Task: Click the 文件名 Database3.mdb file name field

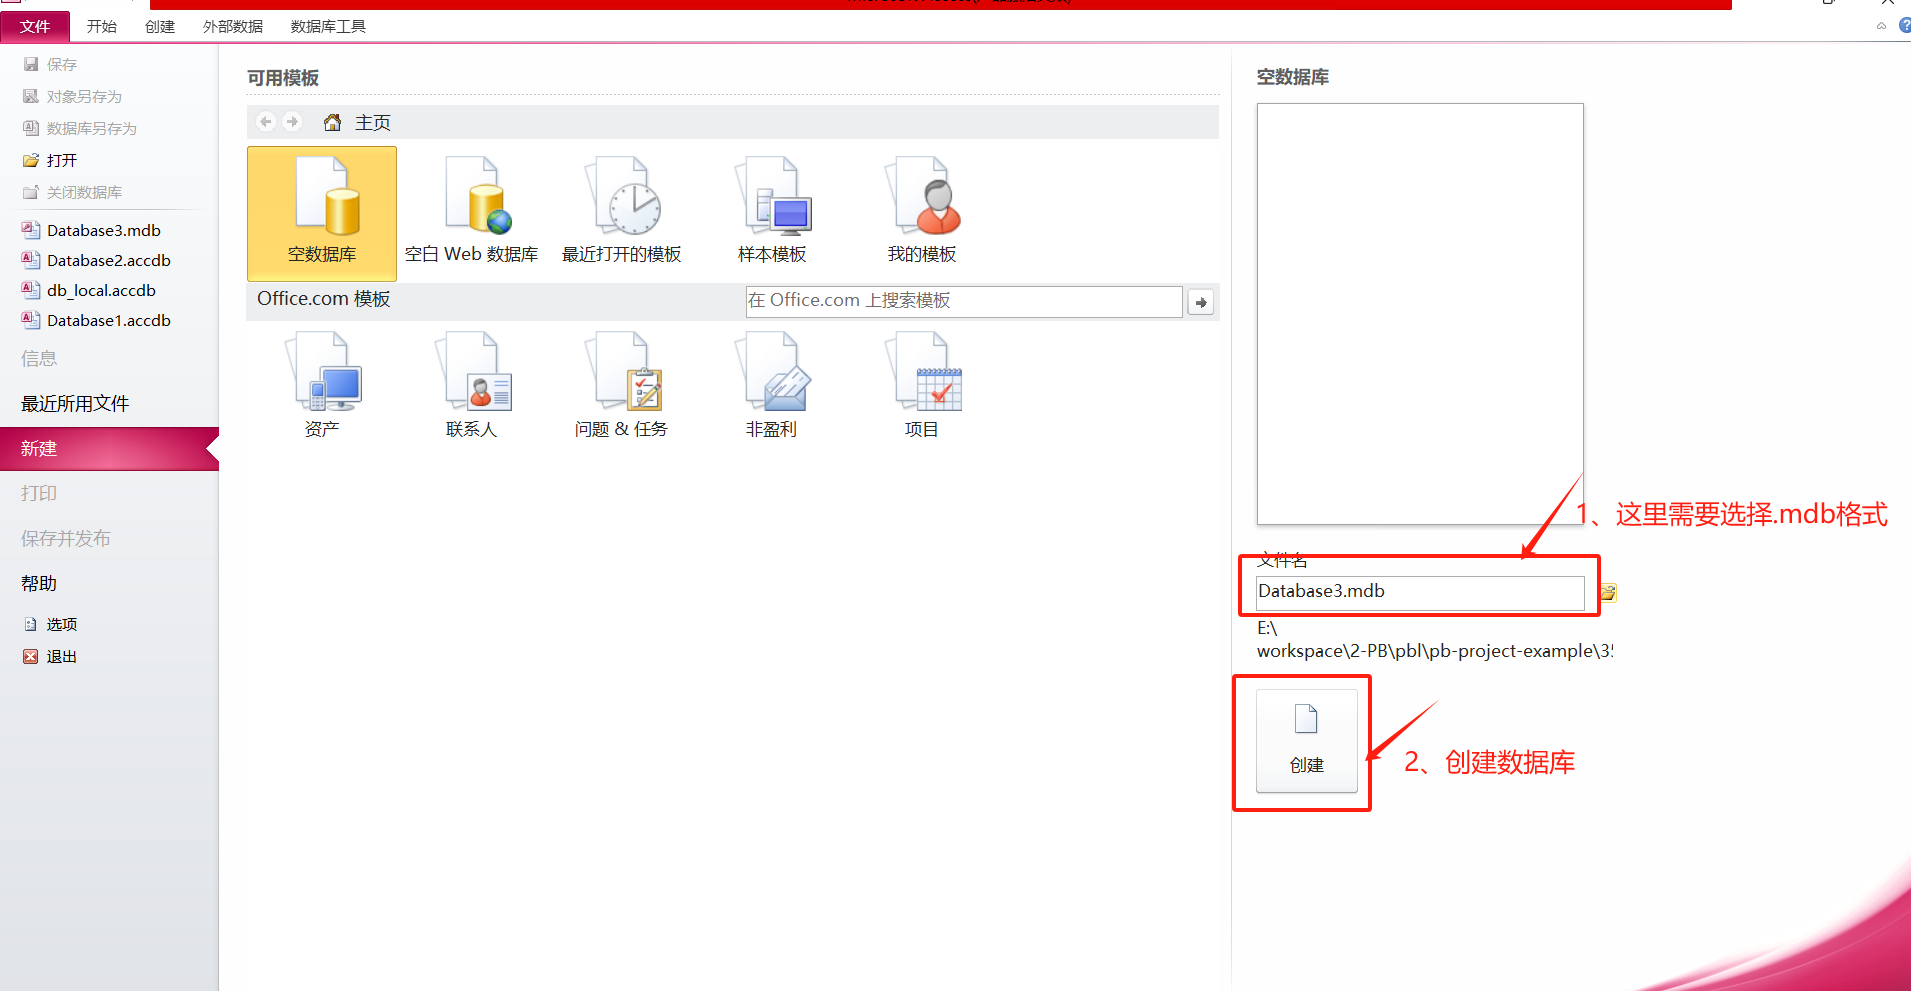Action: (x=1420, y=592)
